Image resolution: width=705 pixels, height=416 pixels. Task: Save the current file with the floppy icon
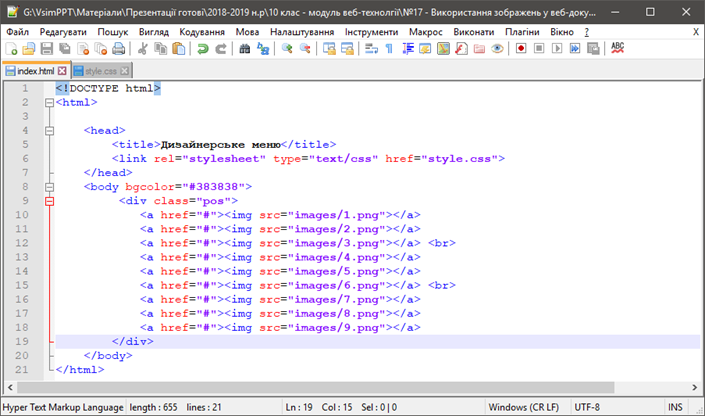click(47, 49)
